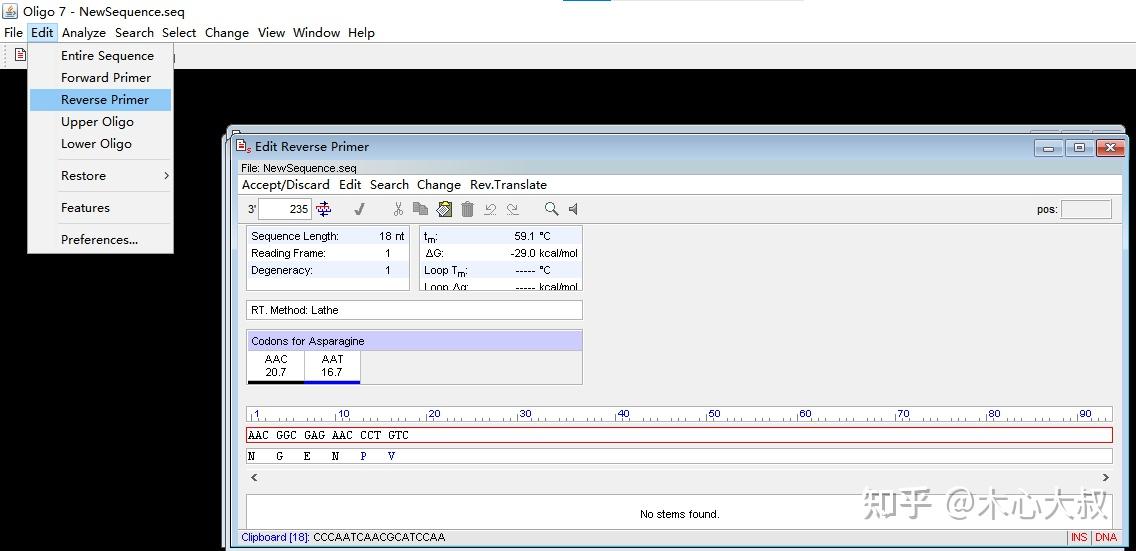Open Accept/Discard menu in primer window
This screenshot has width=1136, height=551.
click(x=285, y=185)
